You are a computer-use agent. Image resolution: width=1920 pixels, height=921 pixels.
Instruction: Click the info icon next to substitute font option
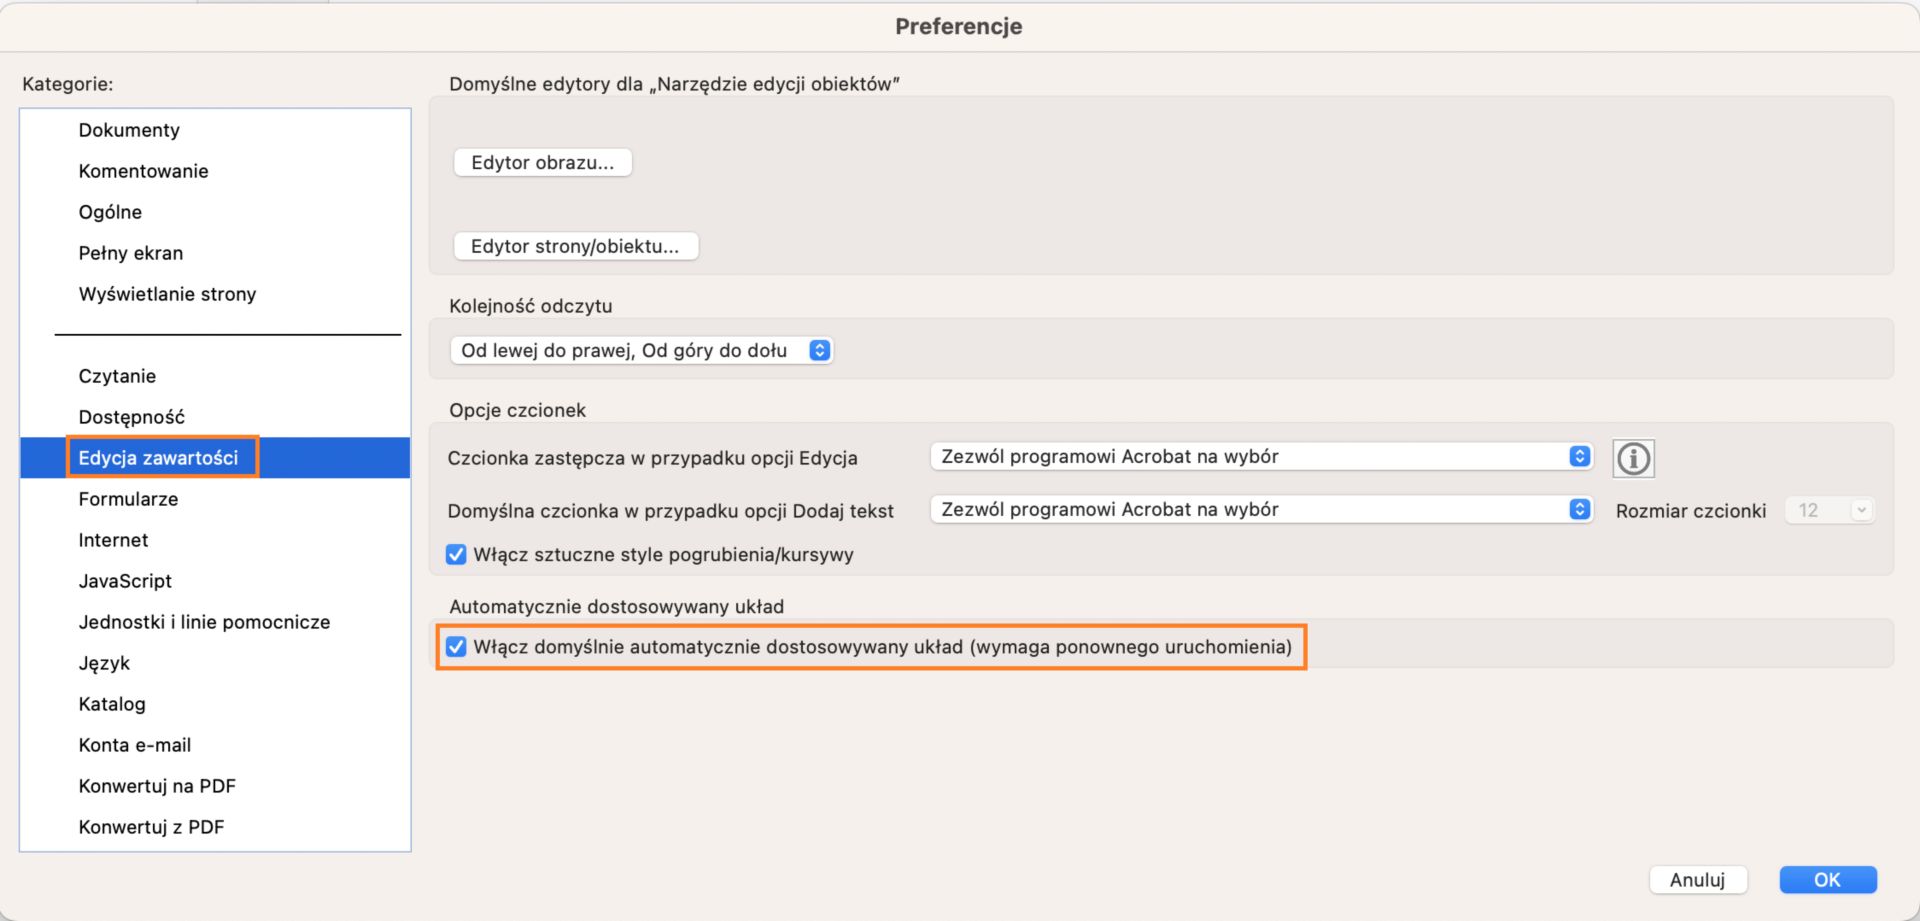(x=1633, y=458)
